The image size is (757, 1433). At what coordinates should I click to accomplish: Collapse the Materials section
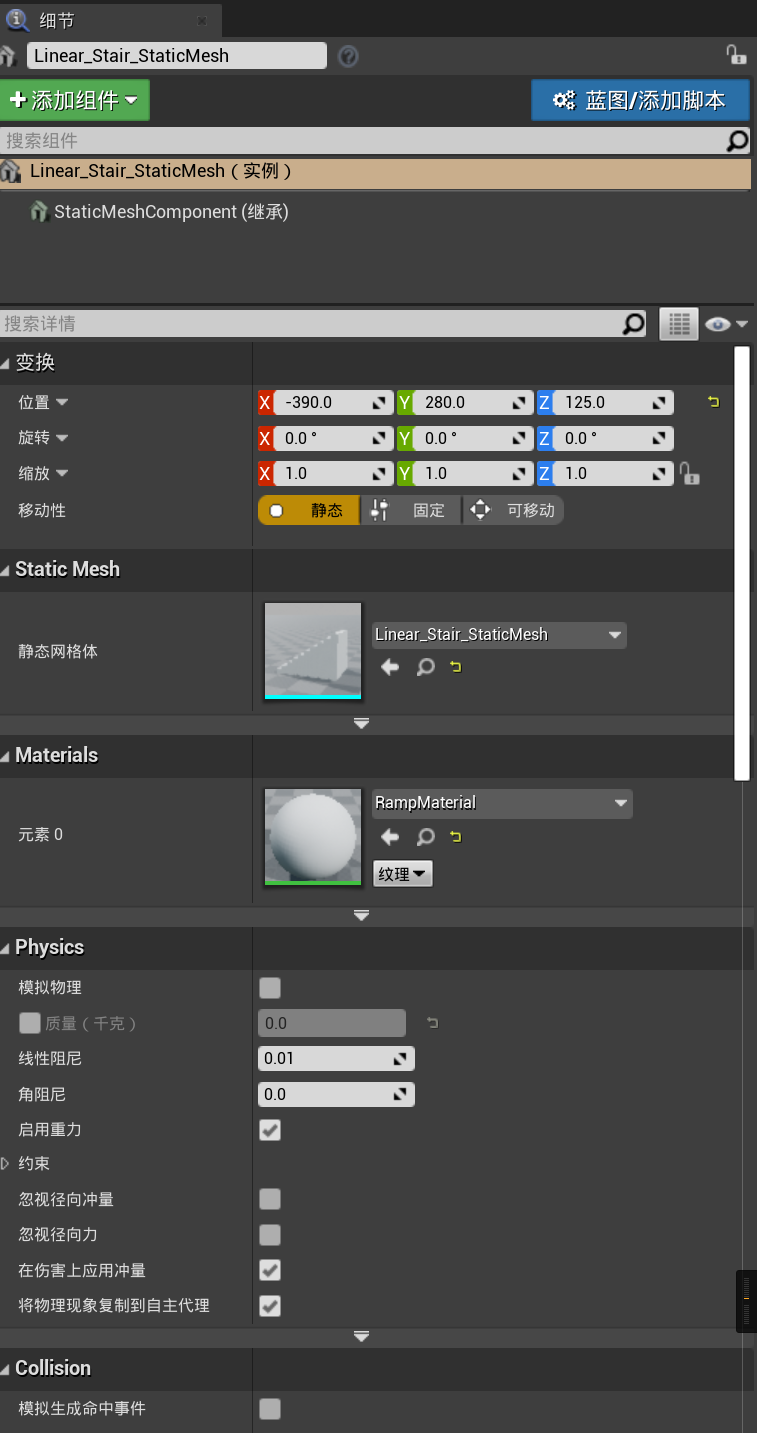(x=6, y=756)
